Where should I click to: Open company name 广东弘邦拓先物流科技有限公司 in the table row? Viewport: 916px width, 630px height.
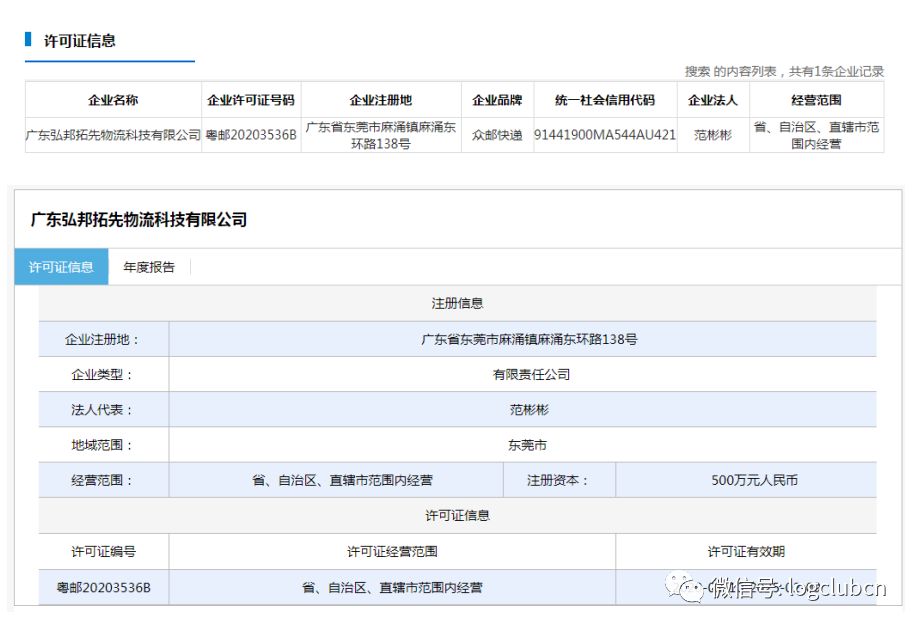coord(113,135)
